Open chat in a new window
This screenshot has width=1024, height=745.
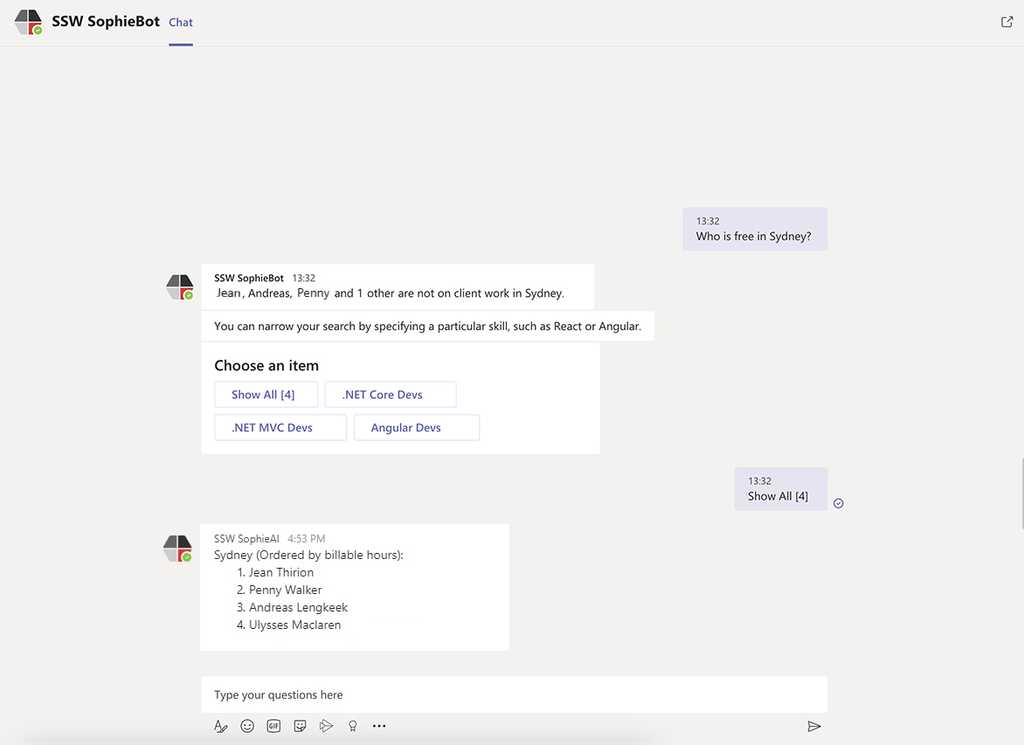pyautogui.click(x=1007, y=21)
